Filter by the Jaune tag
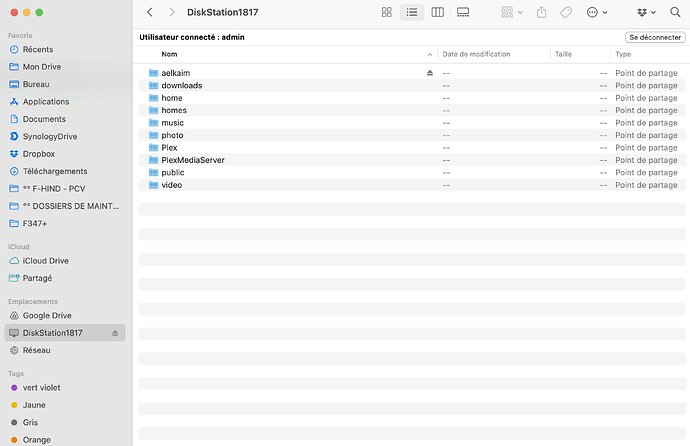Image resolution: width=690 pixels, height=446 pixels. coord(65,405)
